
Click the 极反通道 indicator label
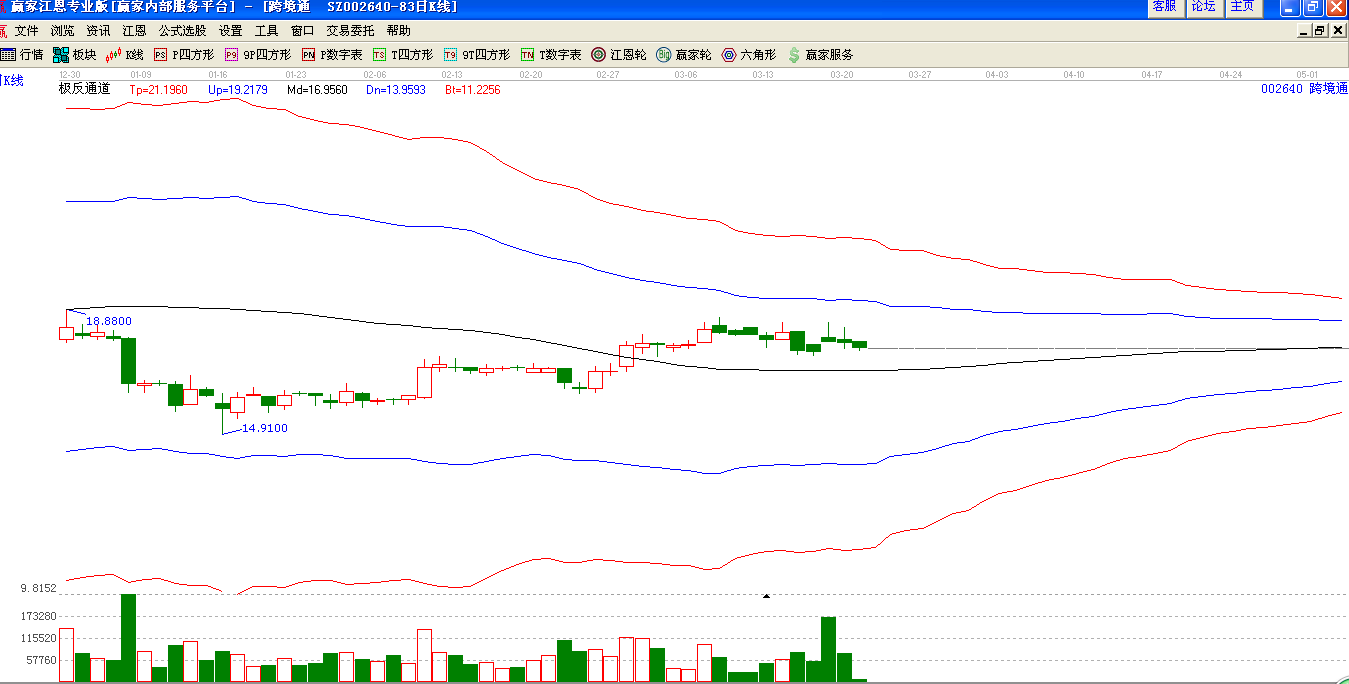coord(84,89)
